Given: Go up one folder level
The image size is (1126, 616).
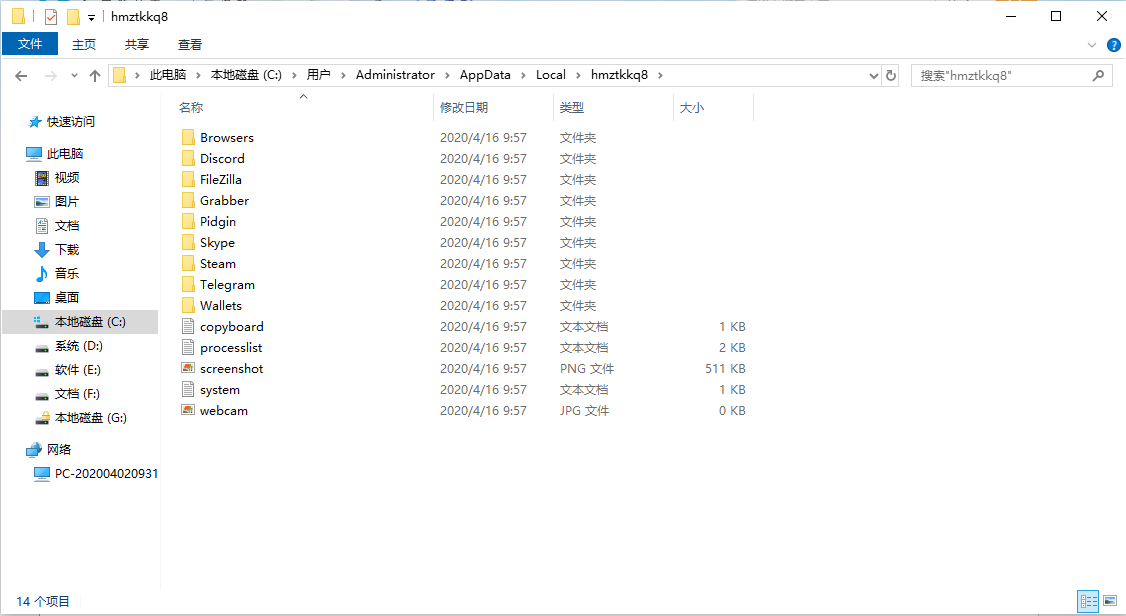Looking at the screenshot, I should coord(95,75).
